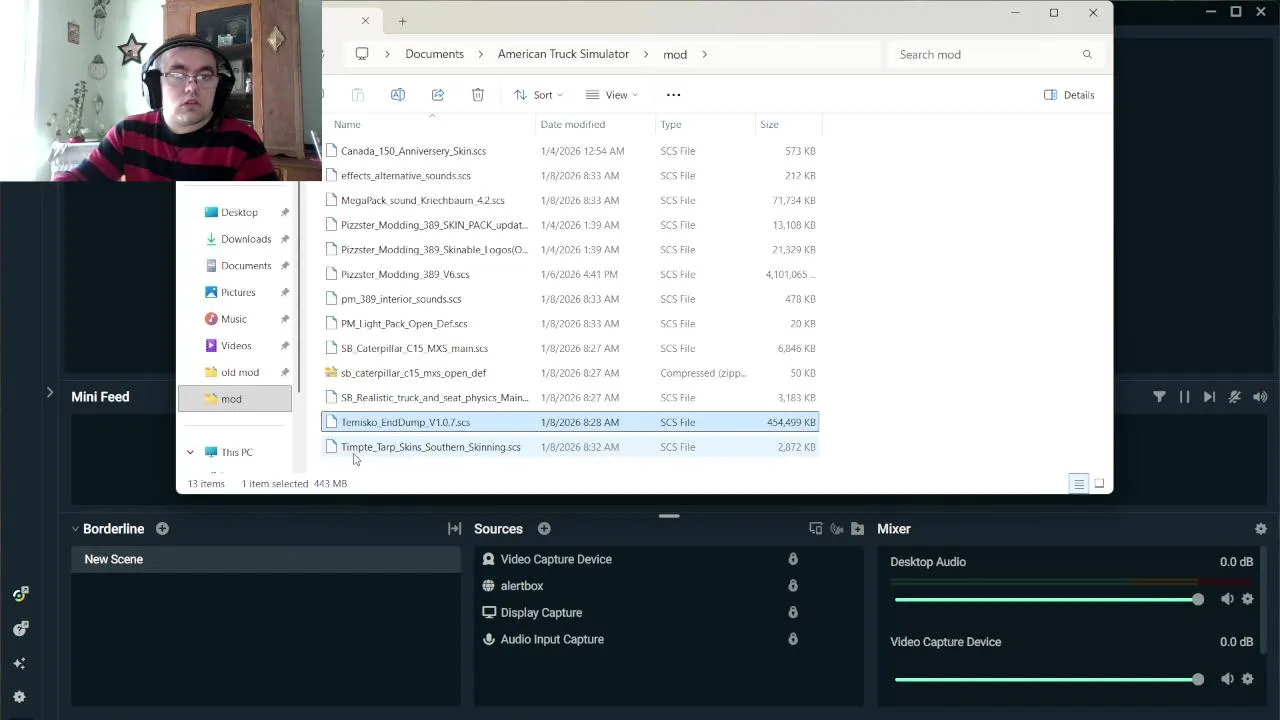Click the sparkle AI icon in left sidebar
The width and height of the screenshot is (1280, 720).
19,663
